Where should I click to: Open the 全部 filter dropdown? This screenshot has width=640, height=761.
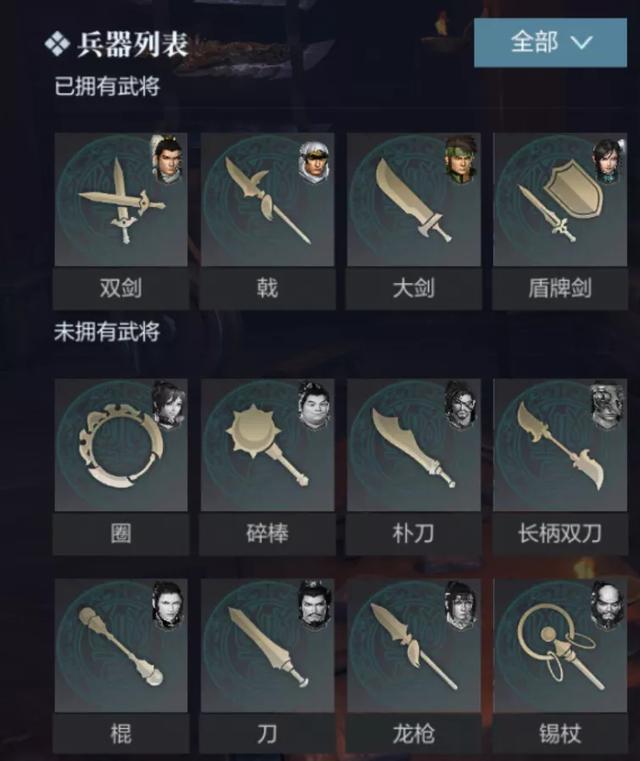[550, 43]
